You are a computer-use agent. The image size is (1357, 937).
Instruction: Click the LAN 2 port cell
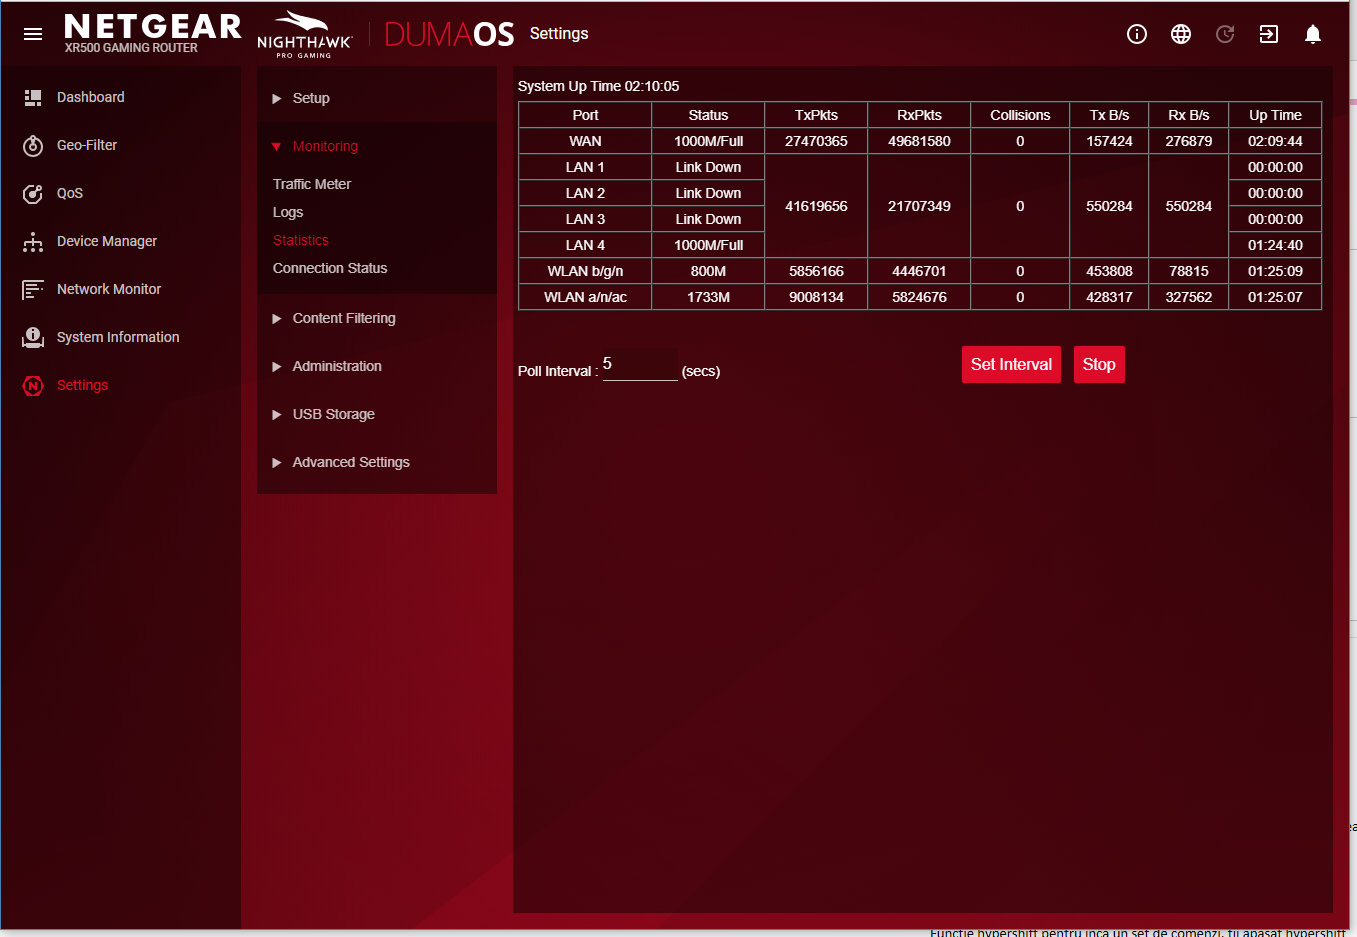pos(585,193)
